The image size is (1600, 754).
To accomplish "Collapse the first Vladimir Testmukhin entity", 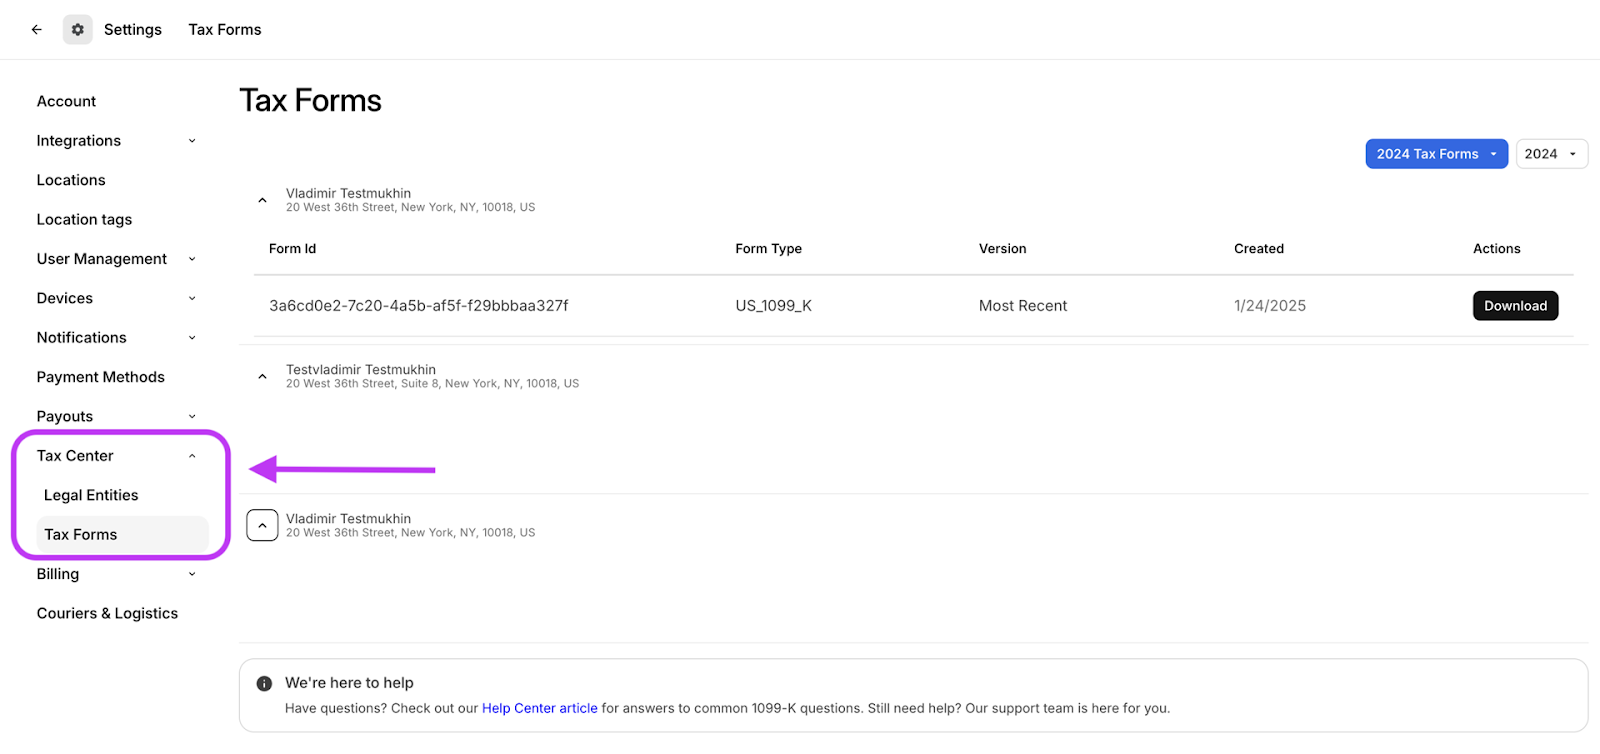I will point(262,200).
